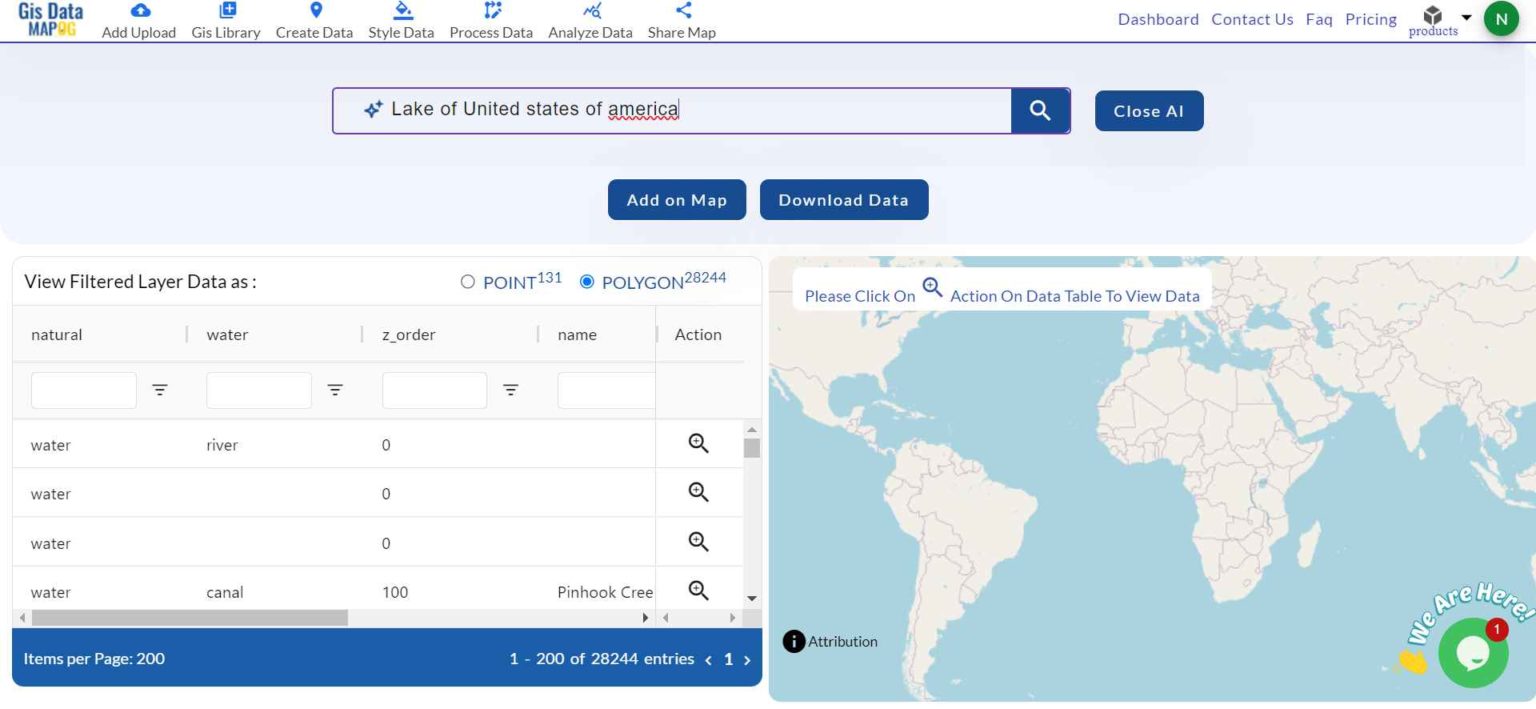Select the POINT radio option
Image resolution: width=1536 pixels, height=709 pixels.
pyautogui.click(x=467, y=282)
